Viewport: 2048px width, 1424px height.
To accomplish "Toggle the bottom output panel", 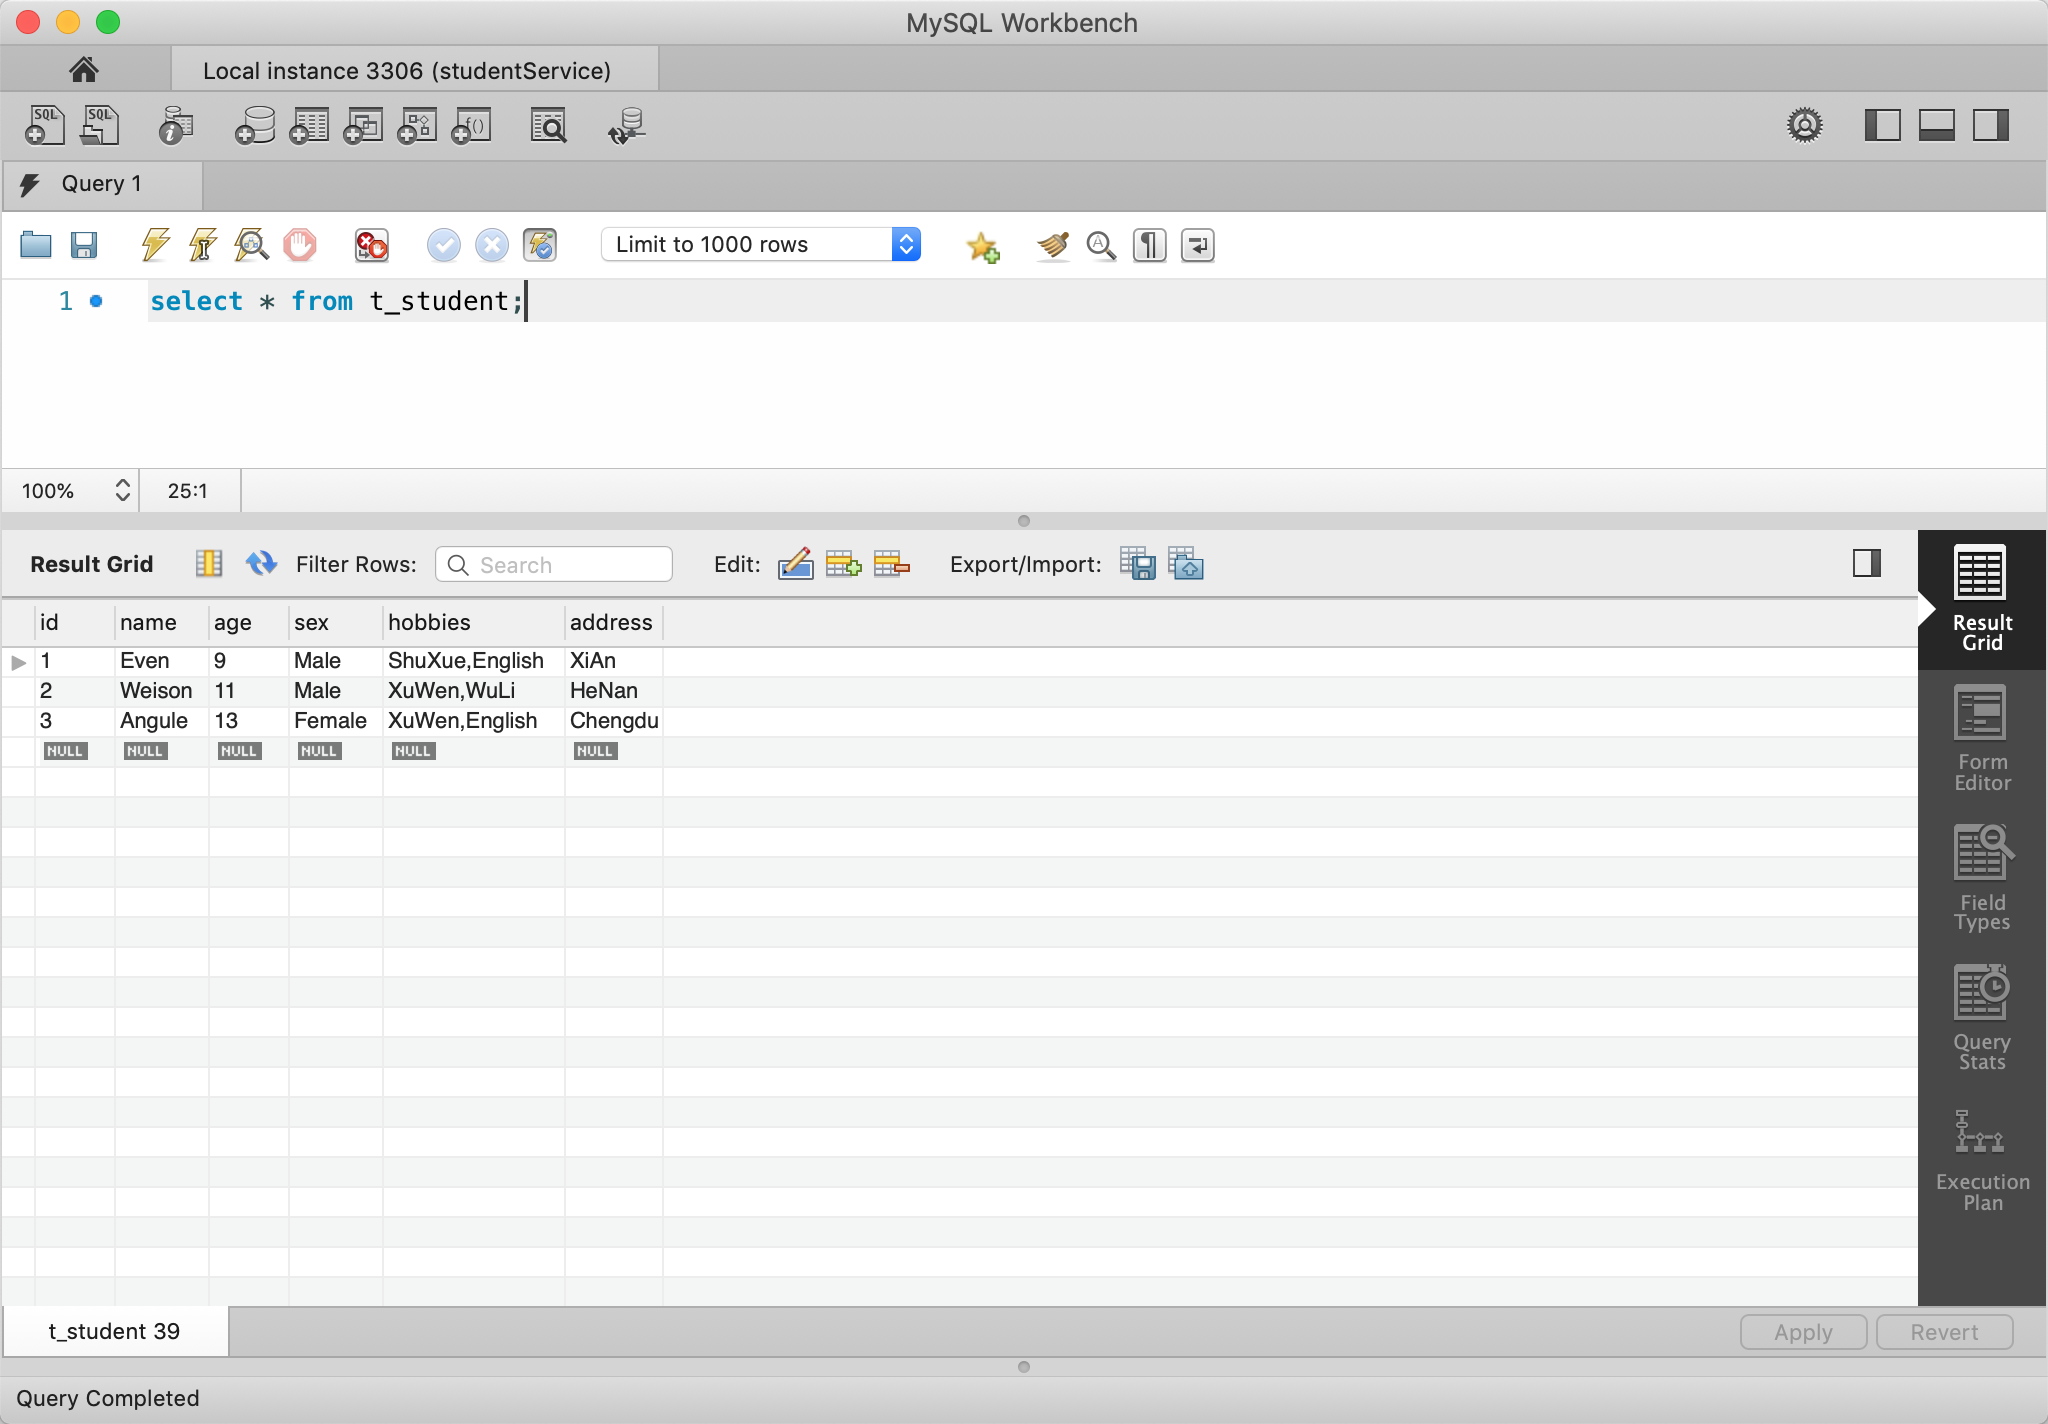I will point(1937,125).
